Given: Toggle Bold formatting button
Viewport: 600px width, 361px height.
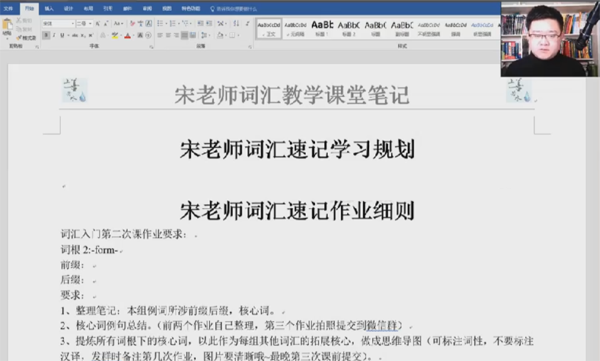Looking at the screenshot, I should (x=46, y=35).
